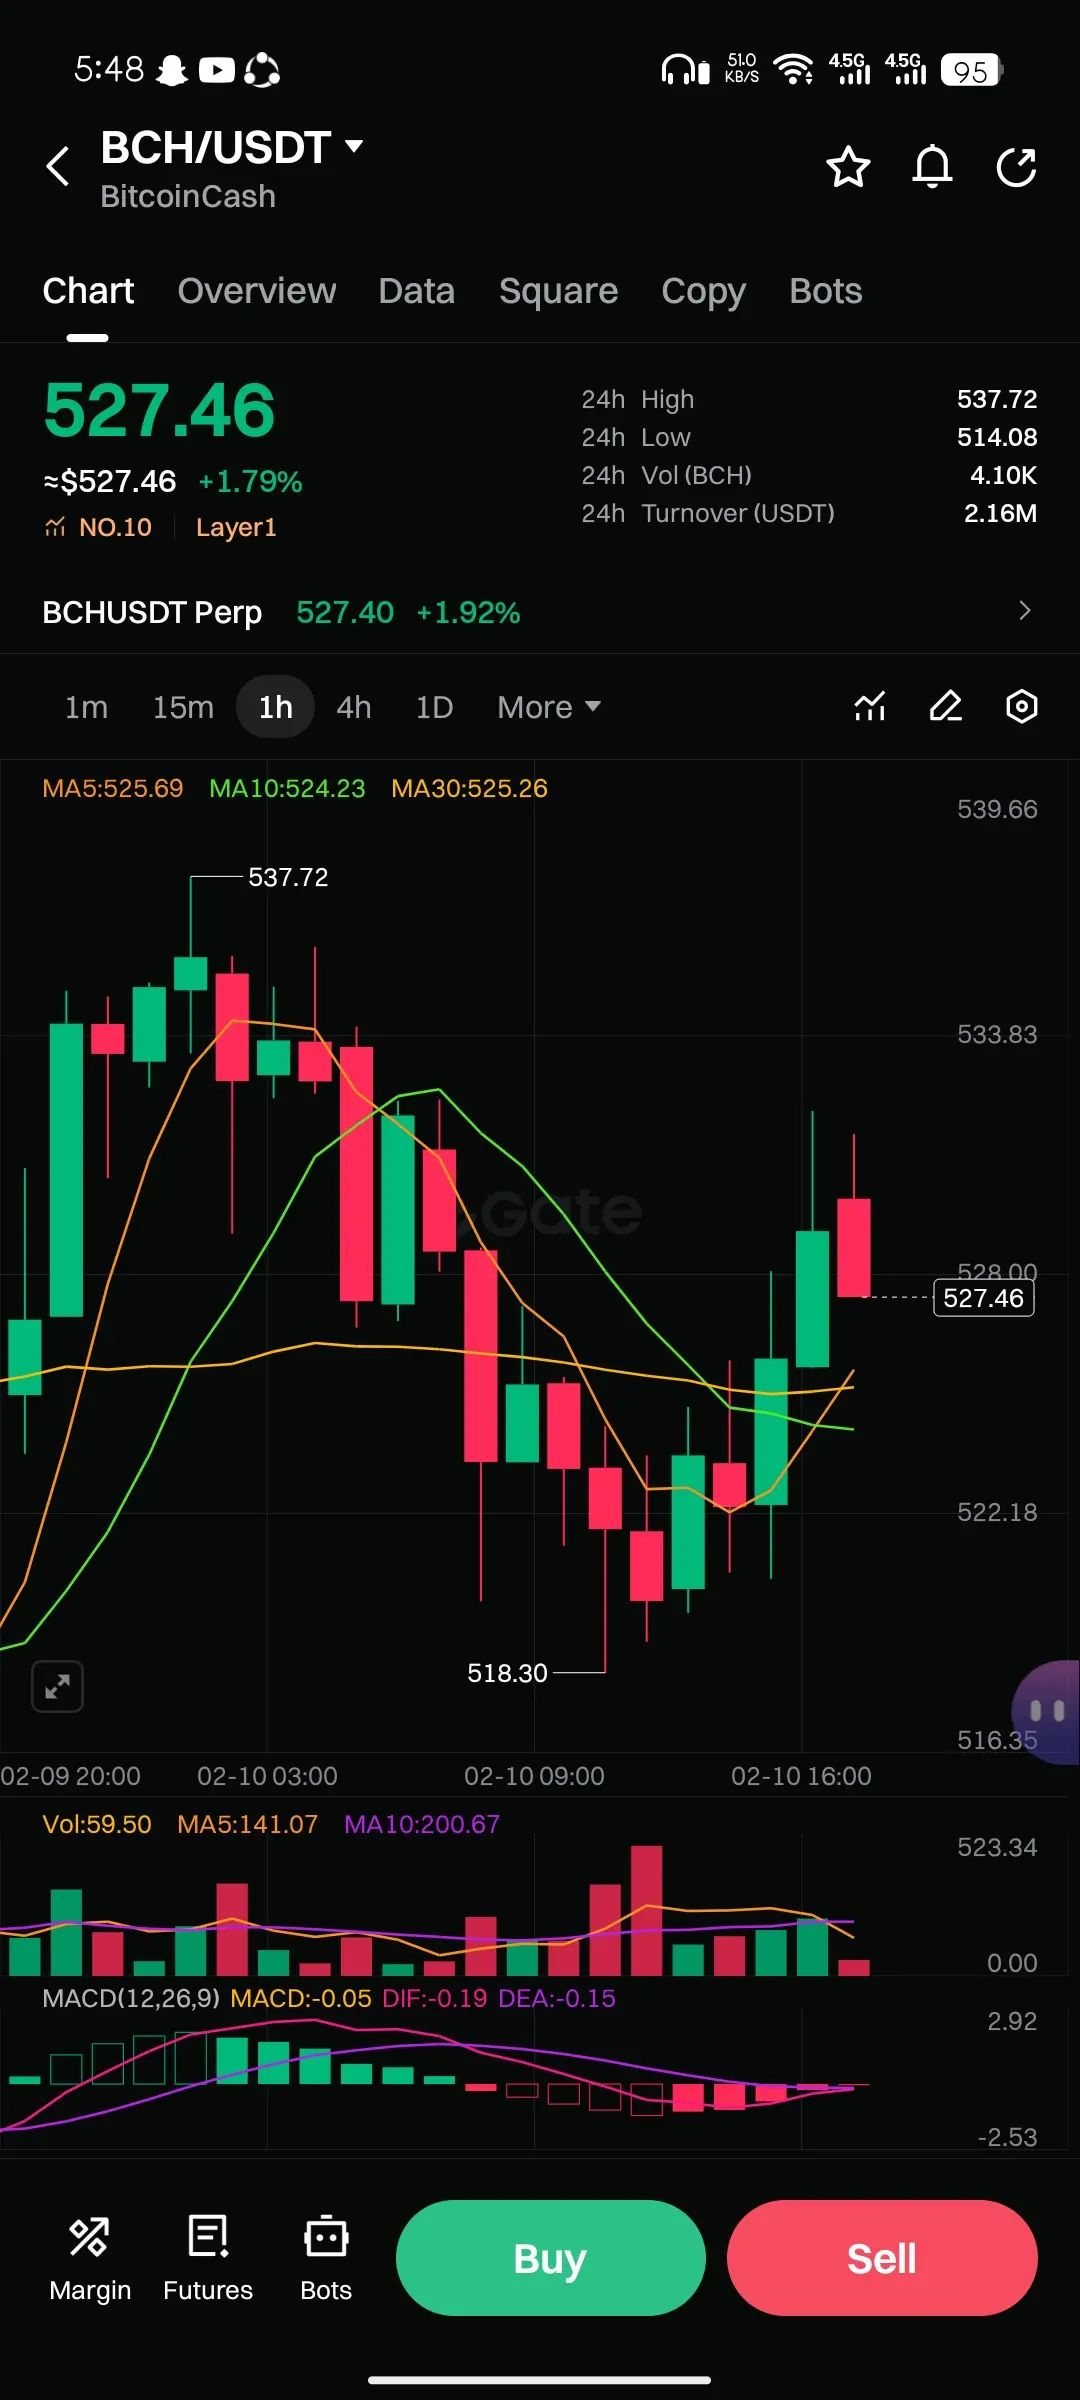Image resolution: width=1080 pixels, height=2400 pixels.
Task: Tap the current price 527.46
Action: coord(160,411)
